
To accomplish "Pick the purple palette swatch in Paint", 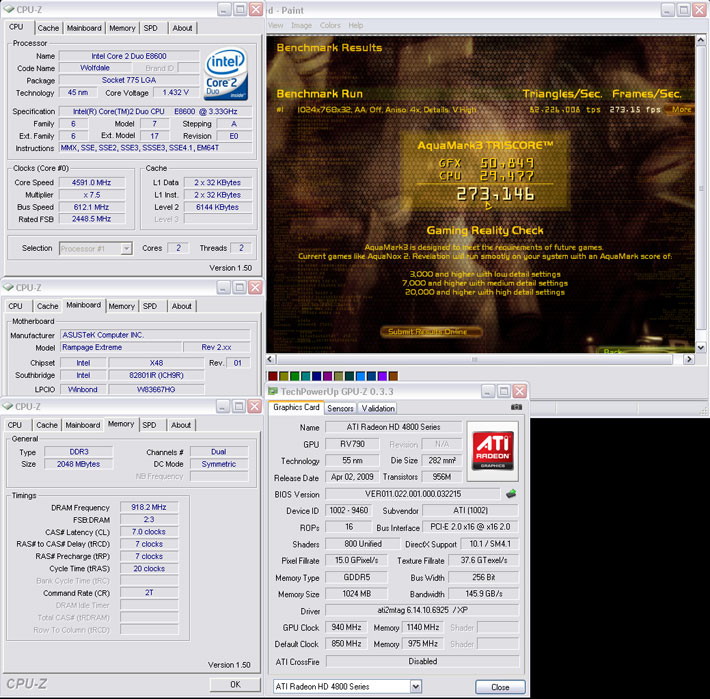I will [327, 376].
